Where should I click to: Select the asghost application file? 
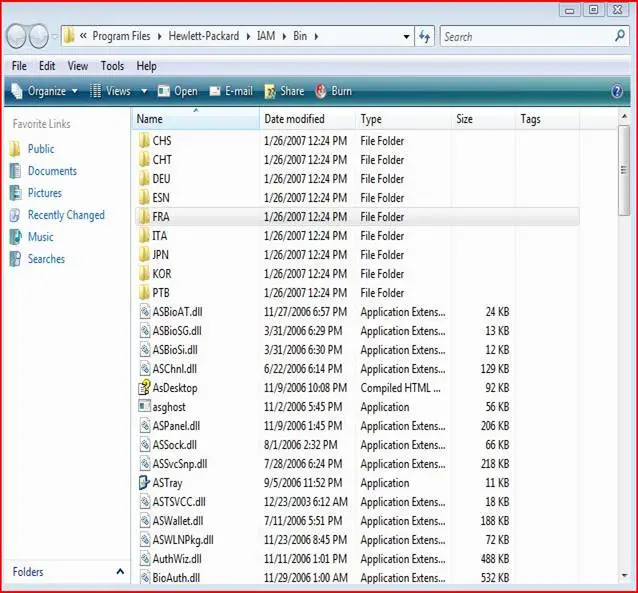tap(168, 407)
